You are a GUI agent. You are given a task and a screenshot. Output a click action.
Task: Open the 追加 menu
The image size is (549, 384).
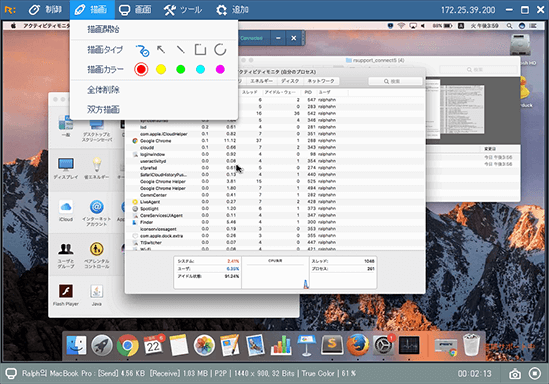232,9
